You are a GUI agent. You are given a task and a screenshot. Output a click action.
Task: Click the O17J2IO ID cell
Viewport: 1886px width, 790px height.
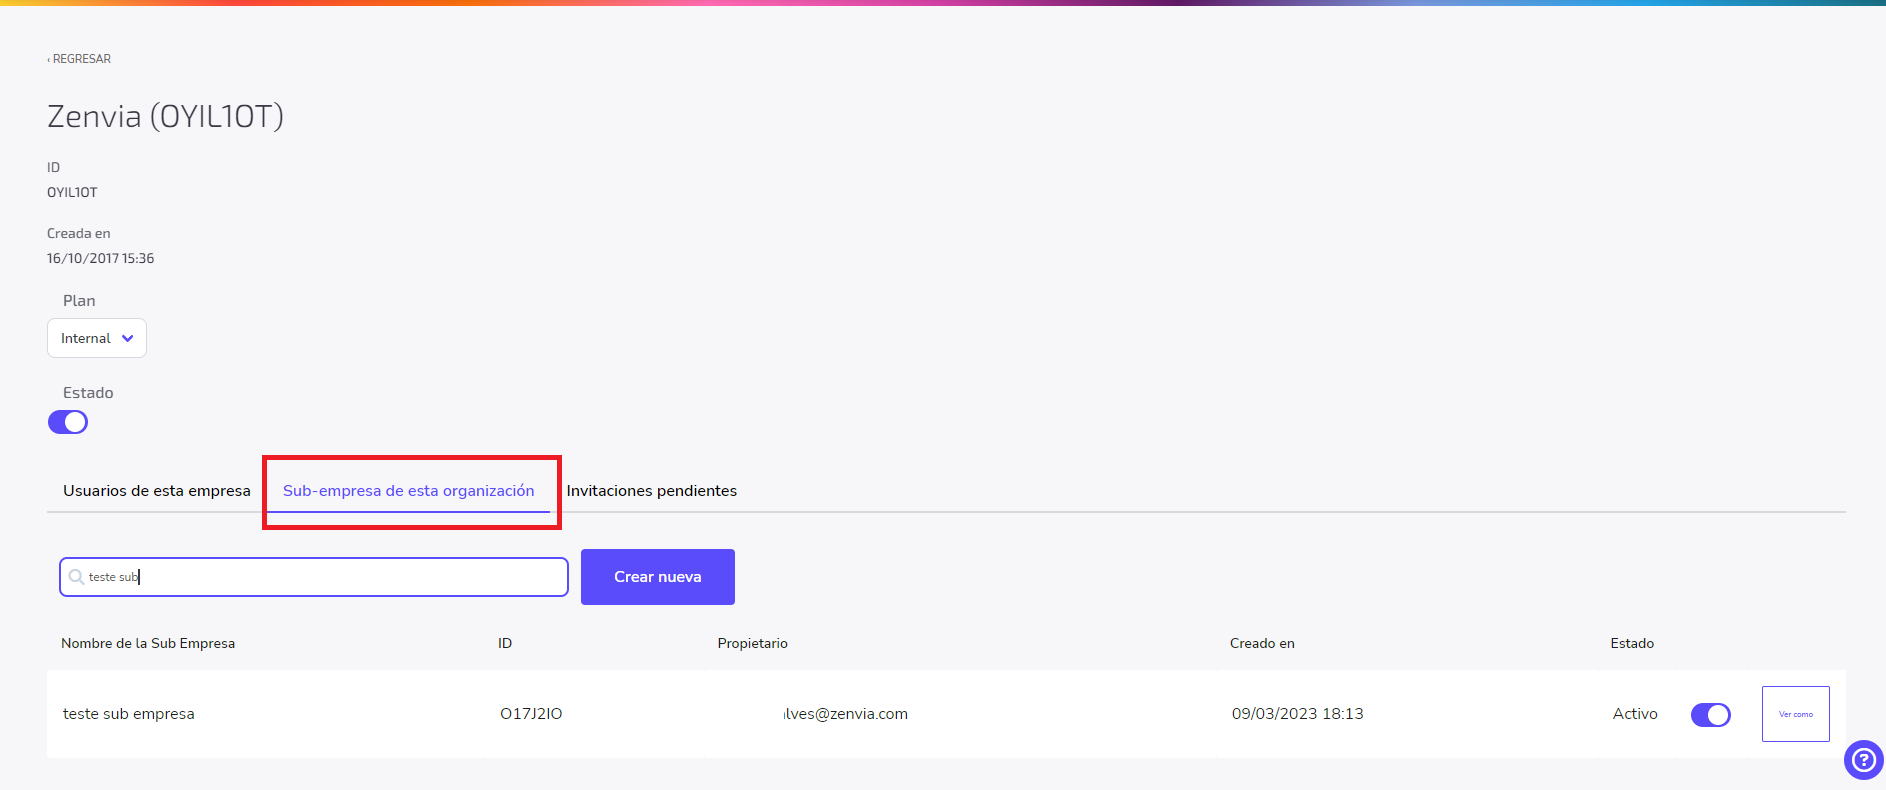[531, 714]
